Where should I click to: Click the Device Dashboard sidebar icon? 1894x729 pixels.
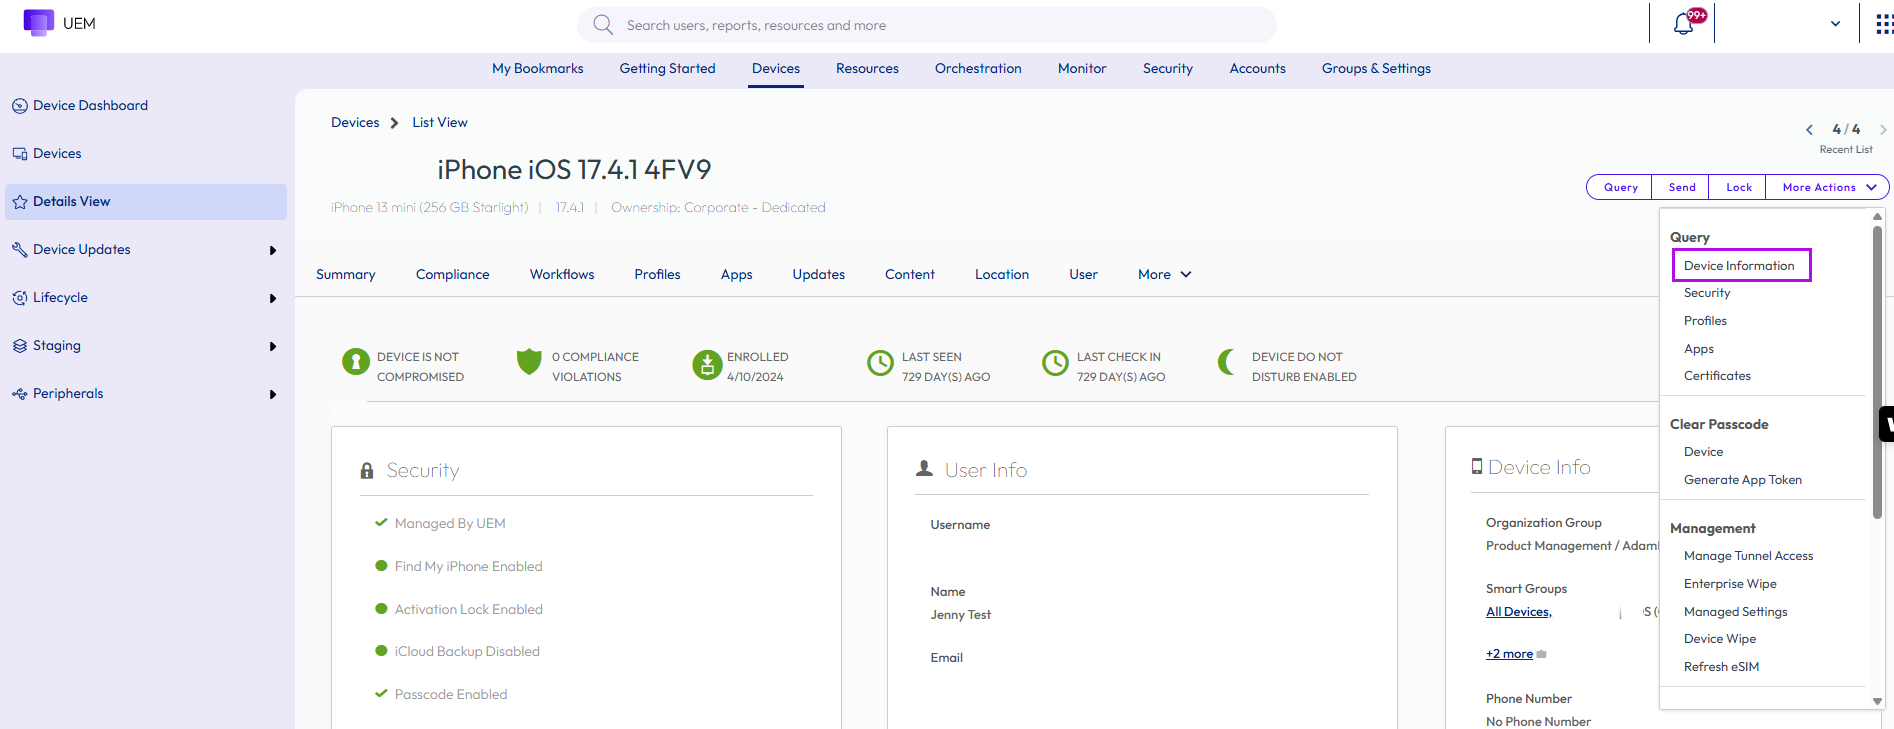click(x=19, y=106)
